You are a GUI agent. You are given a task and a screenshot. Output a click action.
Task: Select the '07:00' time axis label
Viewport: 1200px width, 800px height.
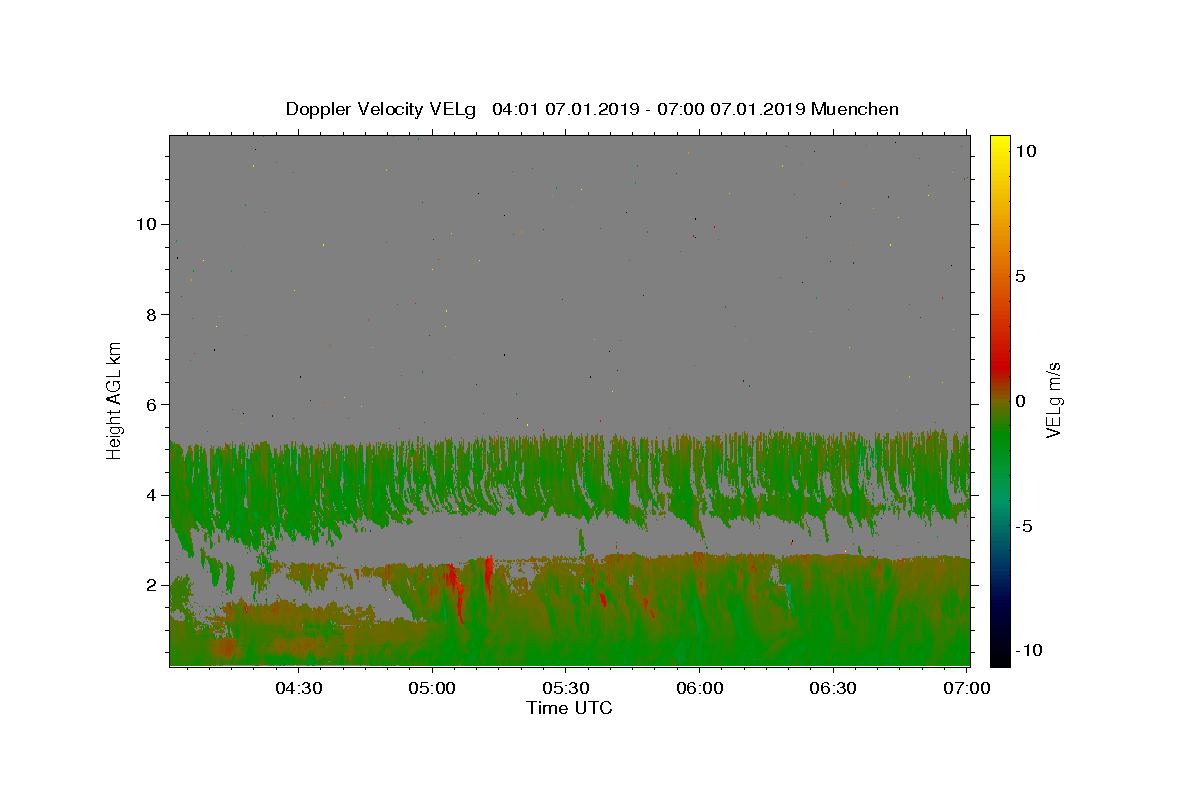[967, 688]
